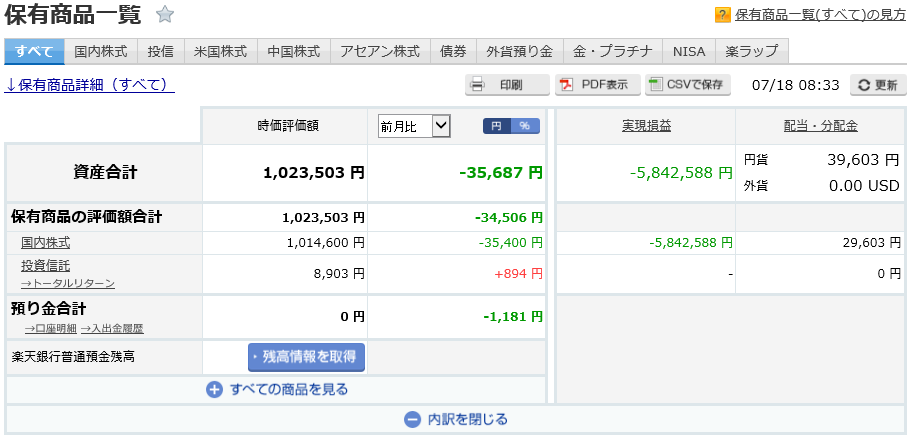Click the 資産合計 change -35,687 円
The image size is (913, 440).
[501, 173]
